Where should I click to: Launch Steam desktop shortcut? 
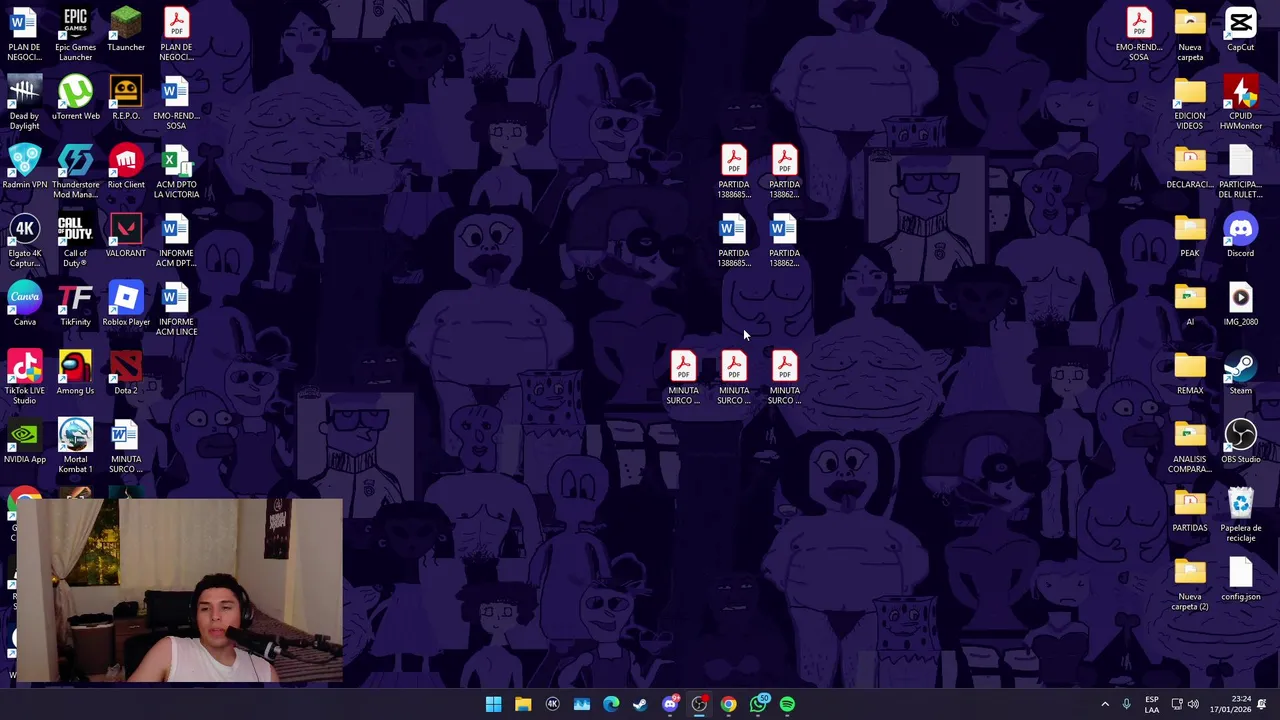coord(1240,374)
